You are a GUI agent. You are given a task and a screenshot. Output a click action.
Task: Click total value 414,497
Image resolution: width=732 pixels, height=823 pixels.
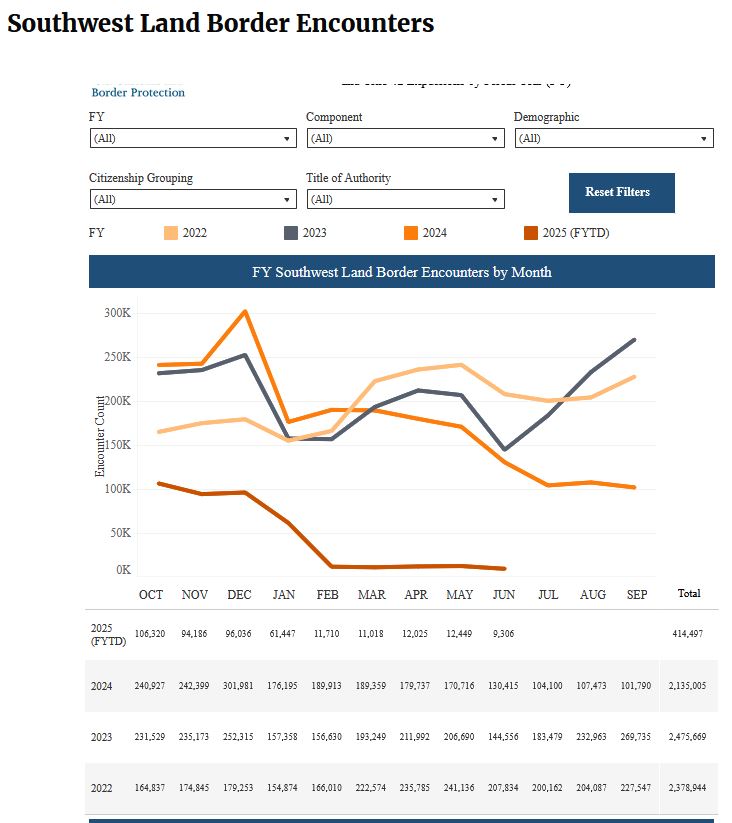point(687,634)
